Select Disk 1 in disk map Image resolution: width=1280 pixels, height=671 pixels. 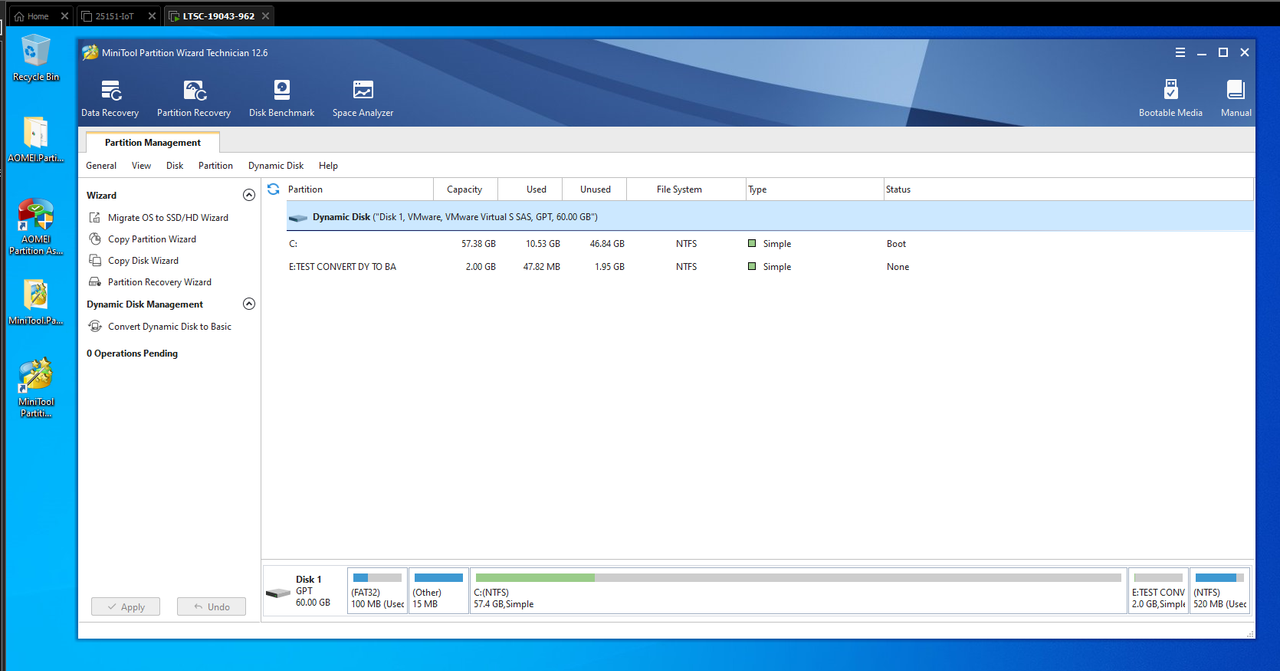click(304, 591)
